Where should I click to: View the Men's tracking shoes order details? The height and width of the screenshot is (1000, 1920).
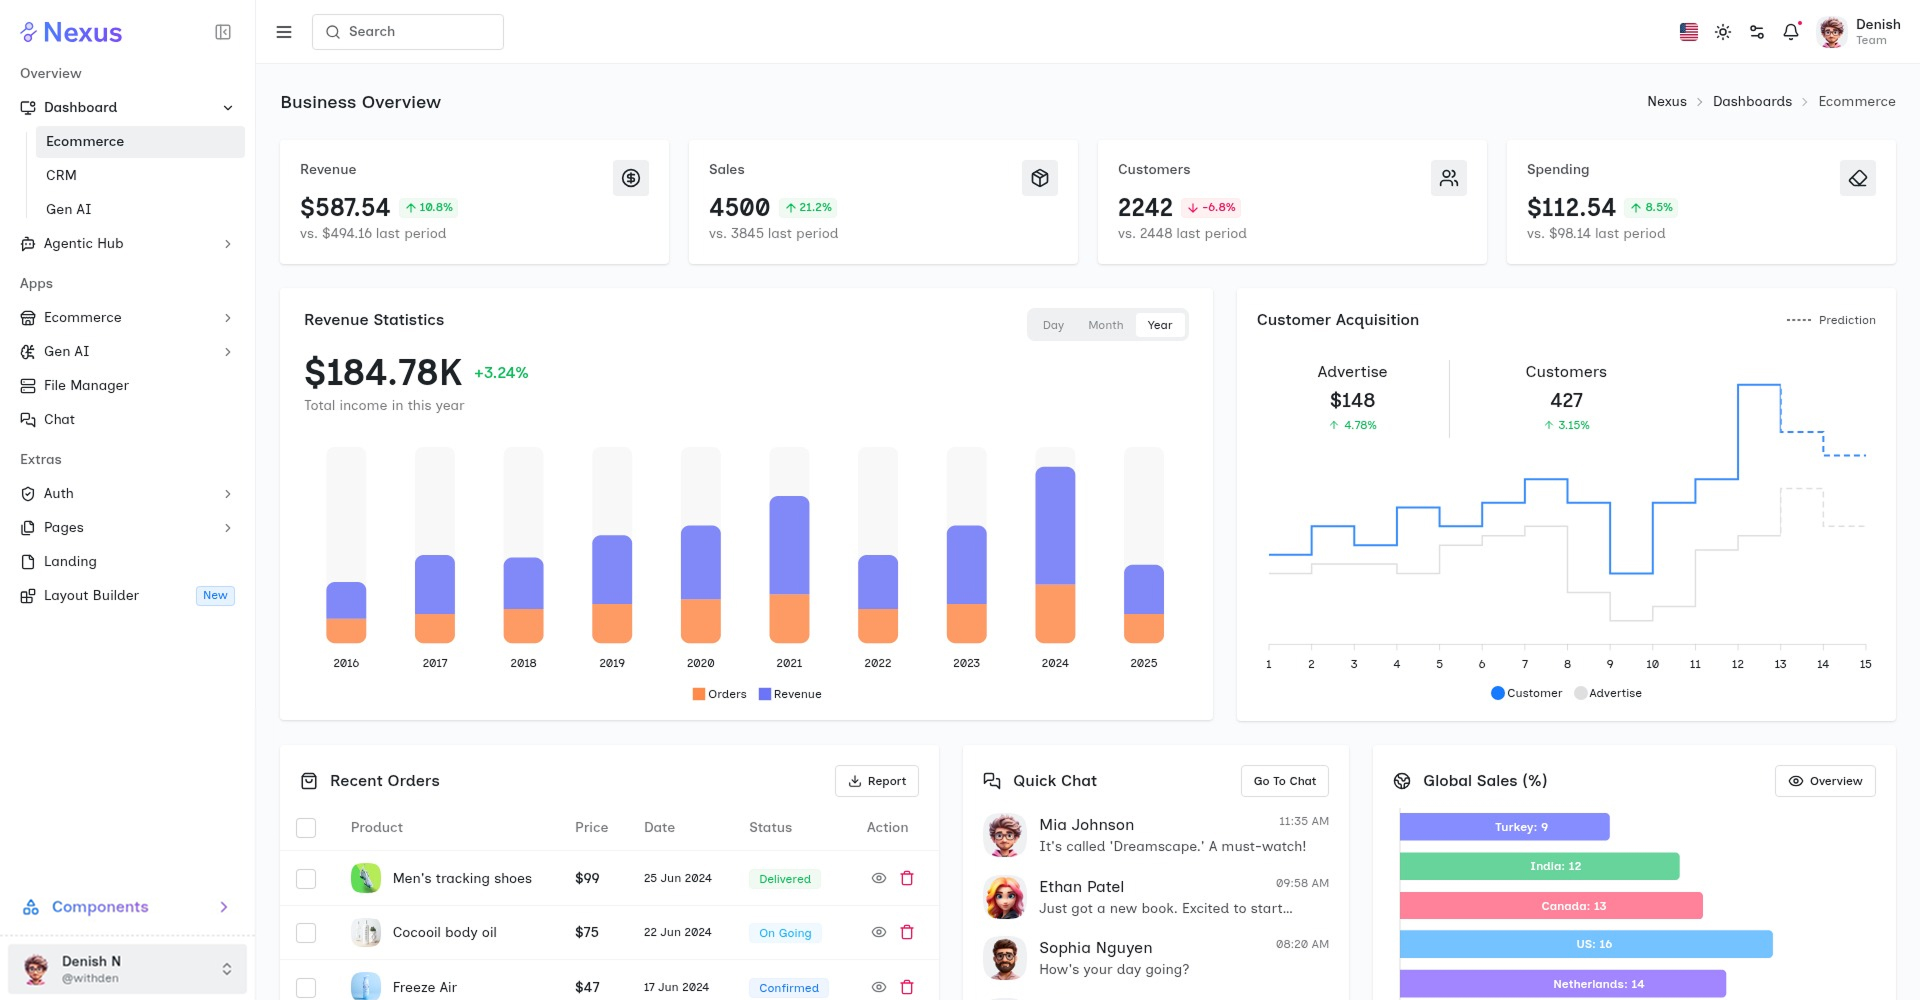(x=877, y=877)
